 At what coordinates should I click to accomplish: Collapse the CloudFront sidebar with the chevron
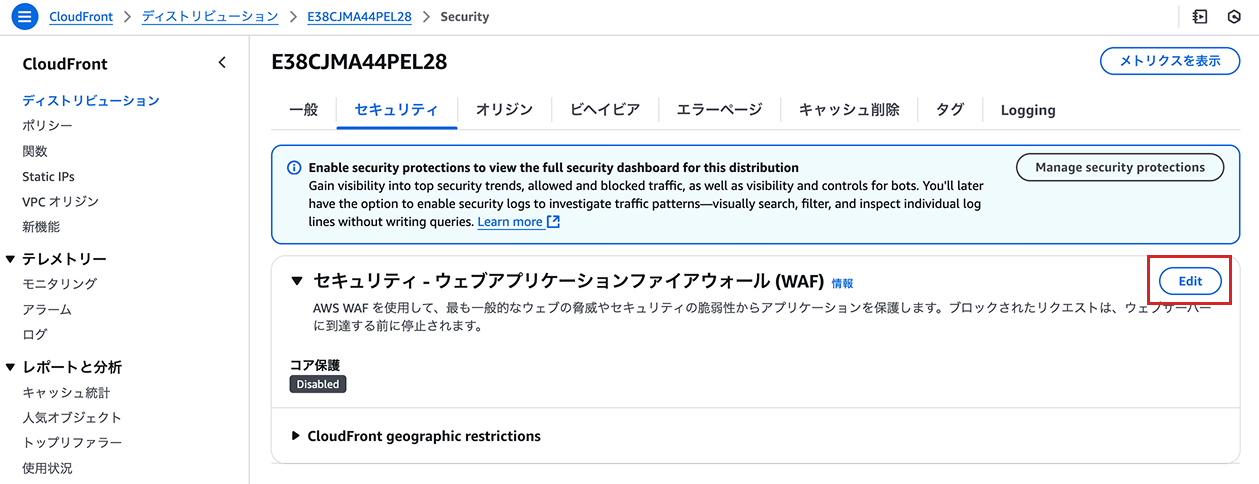point(222,63)
